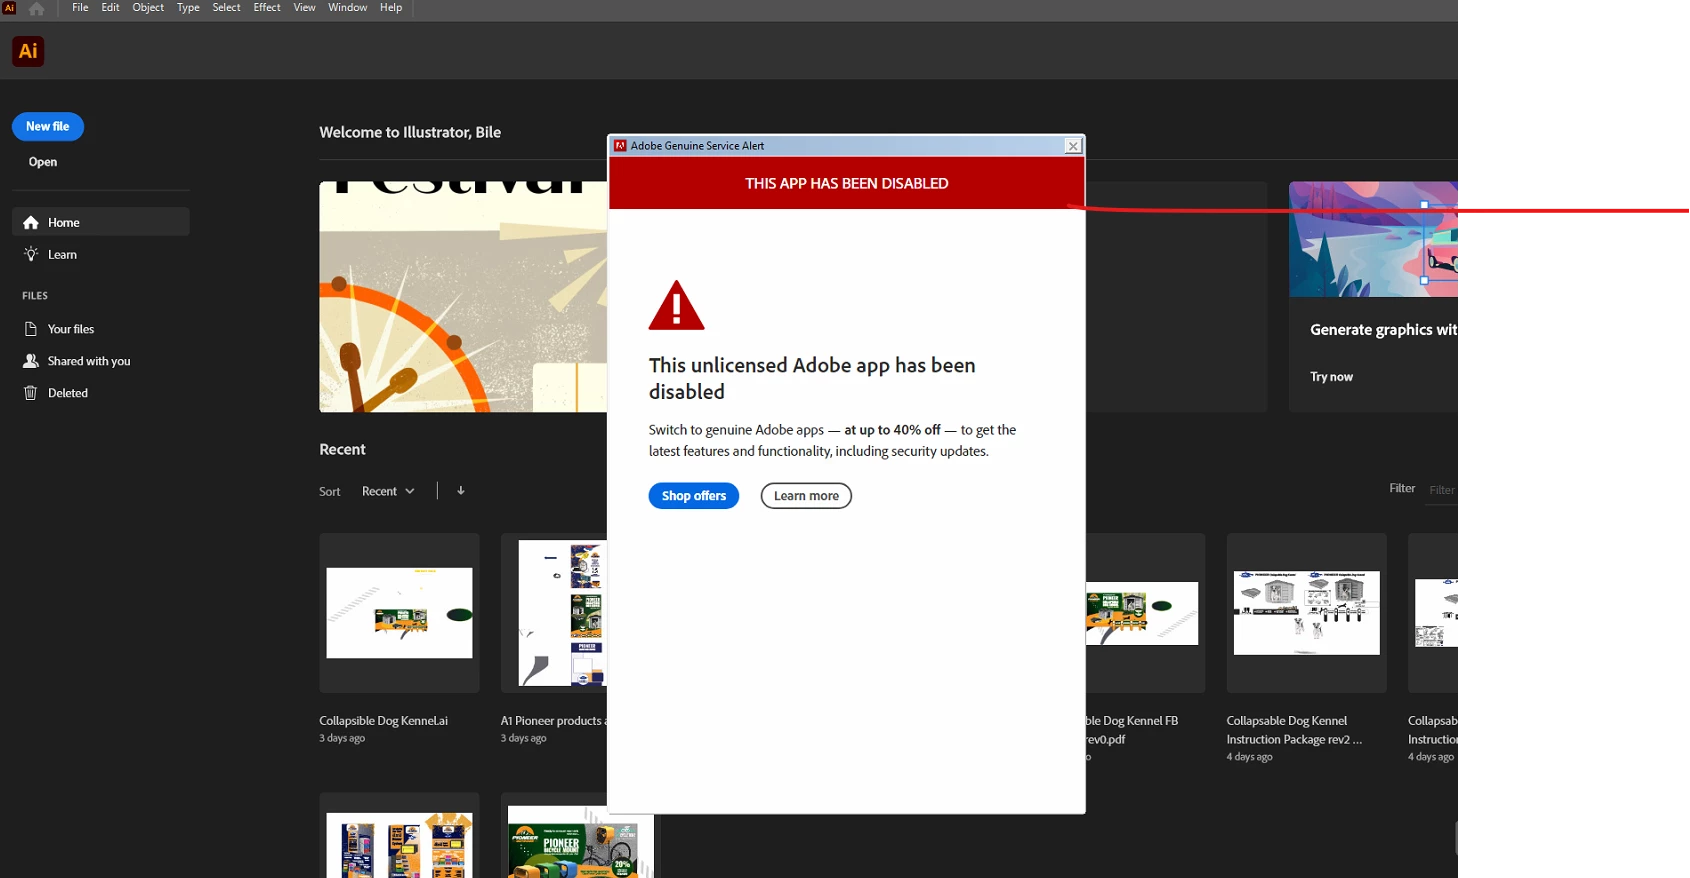The image size is (1690, 878).
Task: Open the Type menu
Action: [x=188, y=8]
